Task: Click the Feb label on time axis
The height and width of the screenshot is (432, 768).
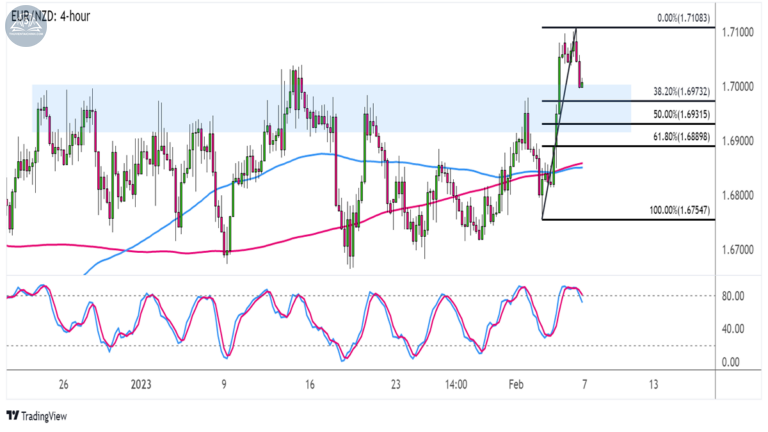Action: pos(516,384)
